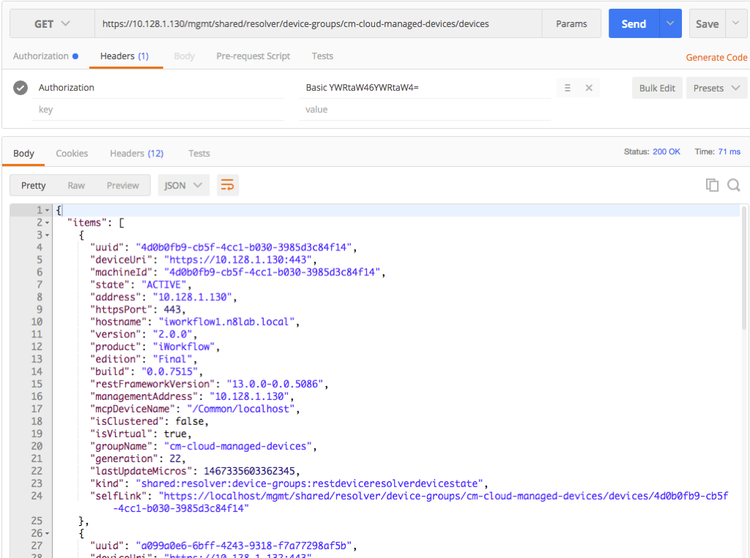Copy response body with copy icon
750x558 pixels.
(712, 185)
